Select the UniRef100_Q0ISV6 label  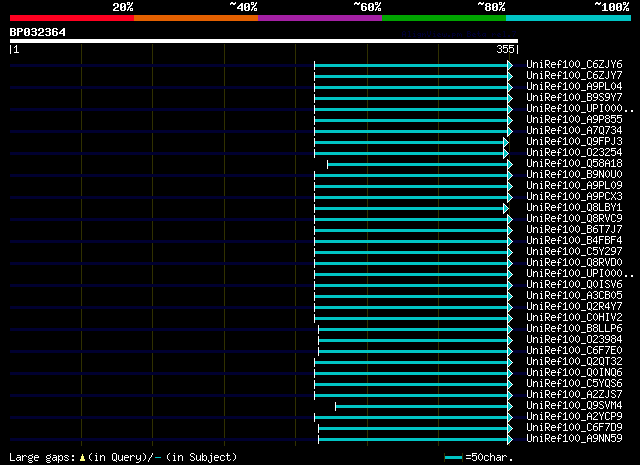(574, 285)
